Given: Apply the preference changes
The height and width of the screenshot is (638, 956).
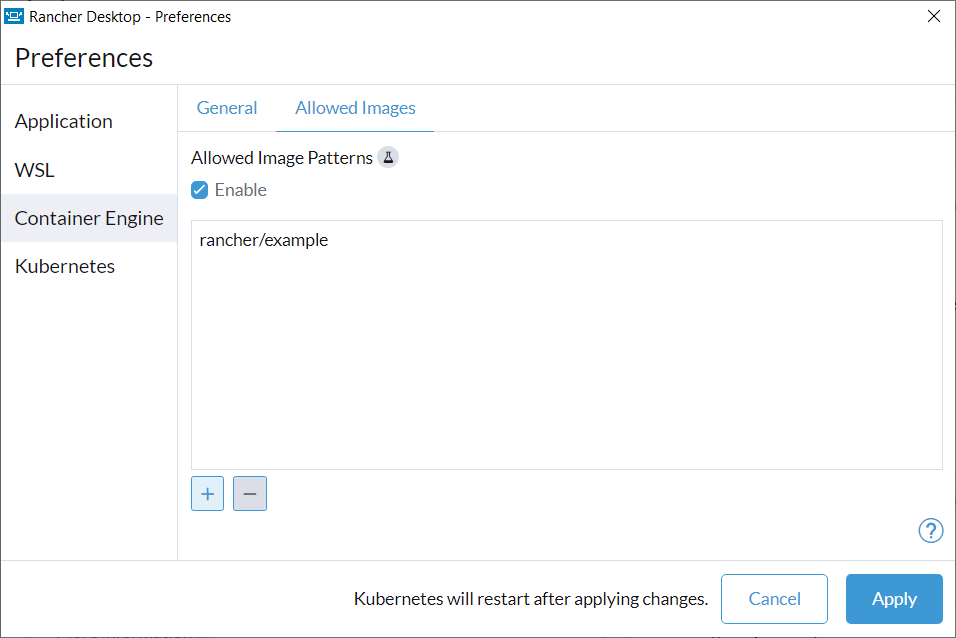Looking at the screenshot, I should [894, 599].
